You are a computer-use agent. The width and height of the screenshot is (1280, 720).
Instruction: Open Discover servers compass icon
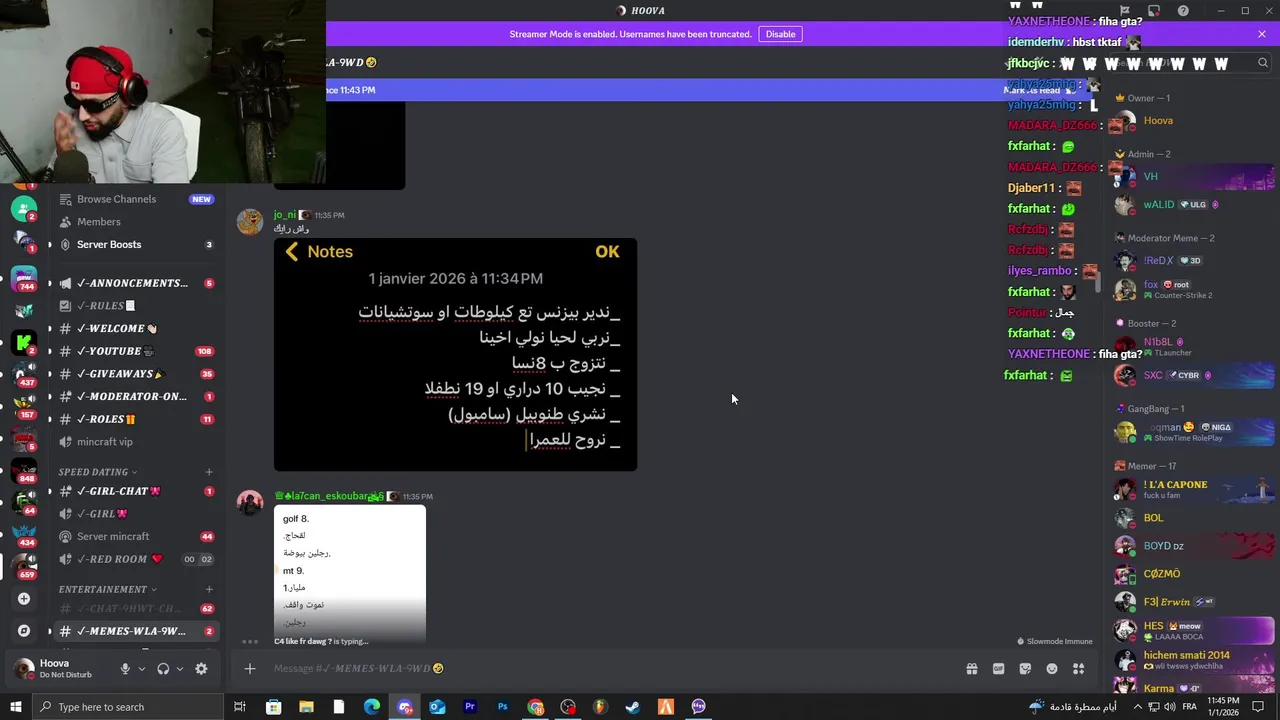pos(24,631)
